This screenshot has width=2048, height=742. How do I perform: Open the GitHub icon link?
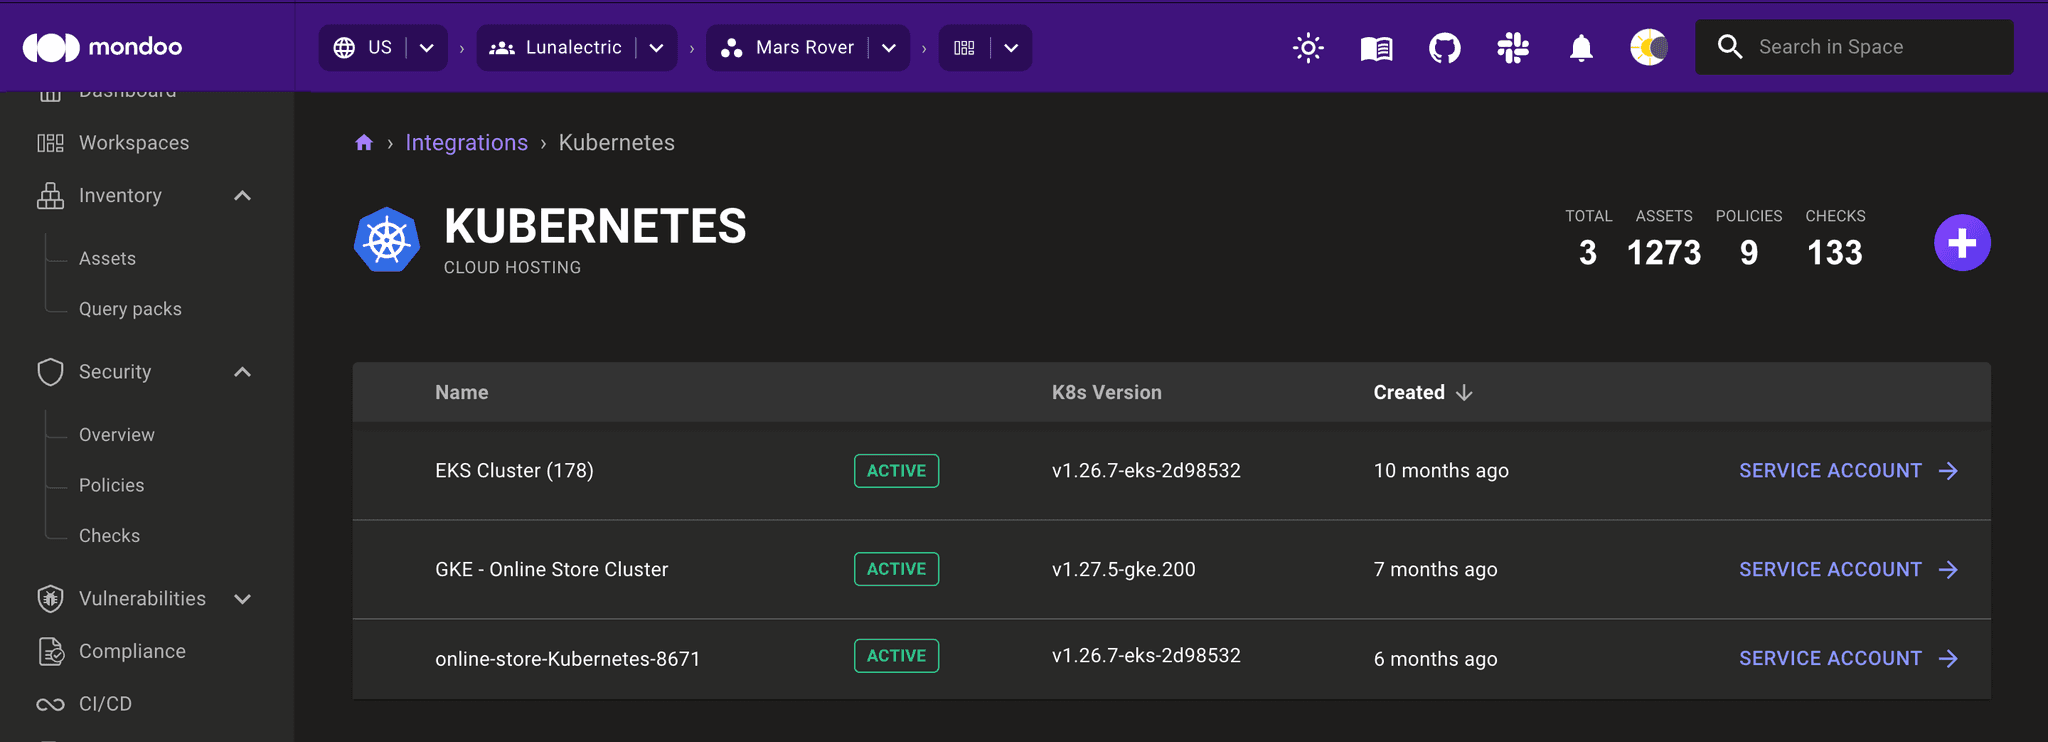[1444, 47]
